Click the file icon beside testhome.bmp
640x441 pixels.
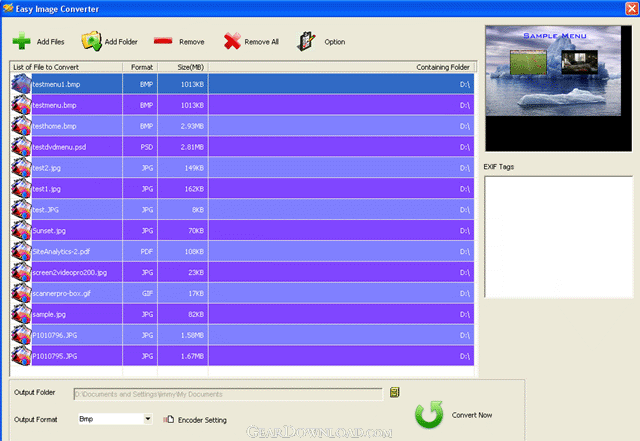[x=21, y=126]
